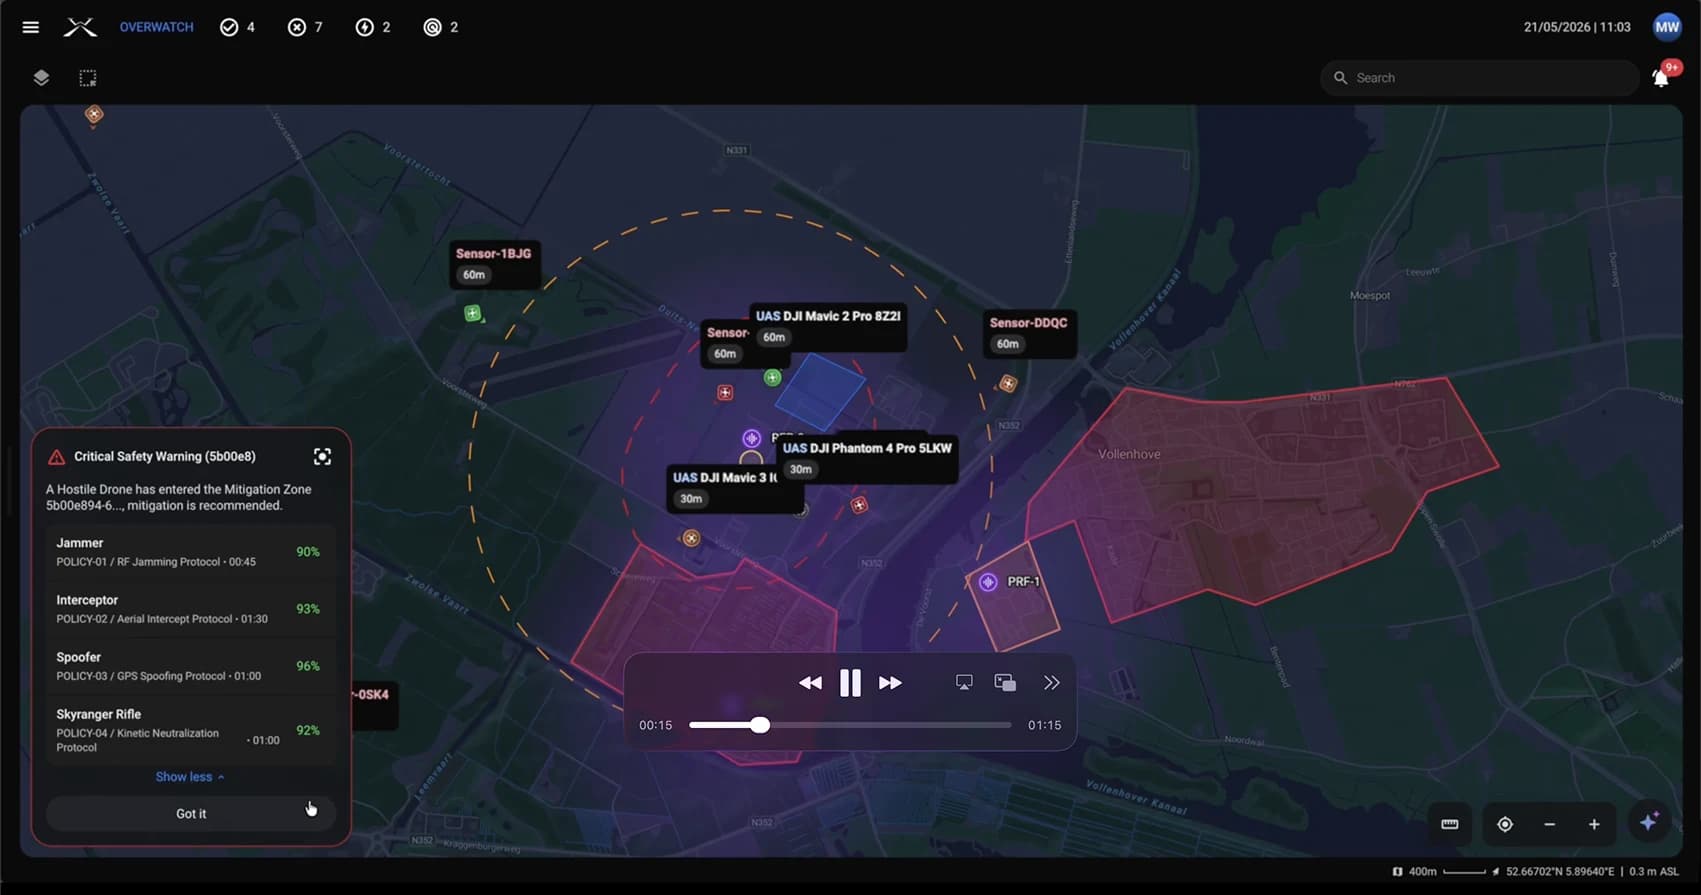The image size is (1701, 895).
Task: Click the 400m map scale indicator
Action: pyautogui.click(x=1439, y=872)
